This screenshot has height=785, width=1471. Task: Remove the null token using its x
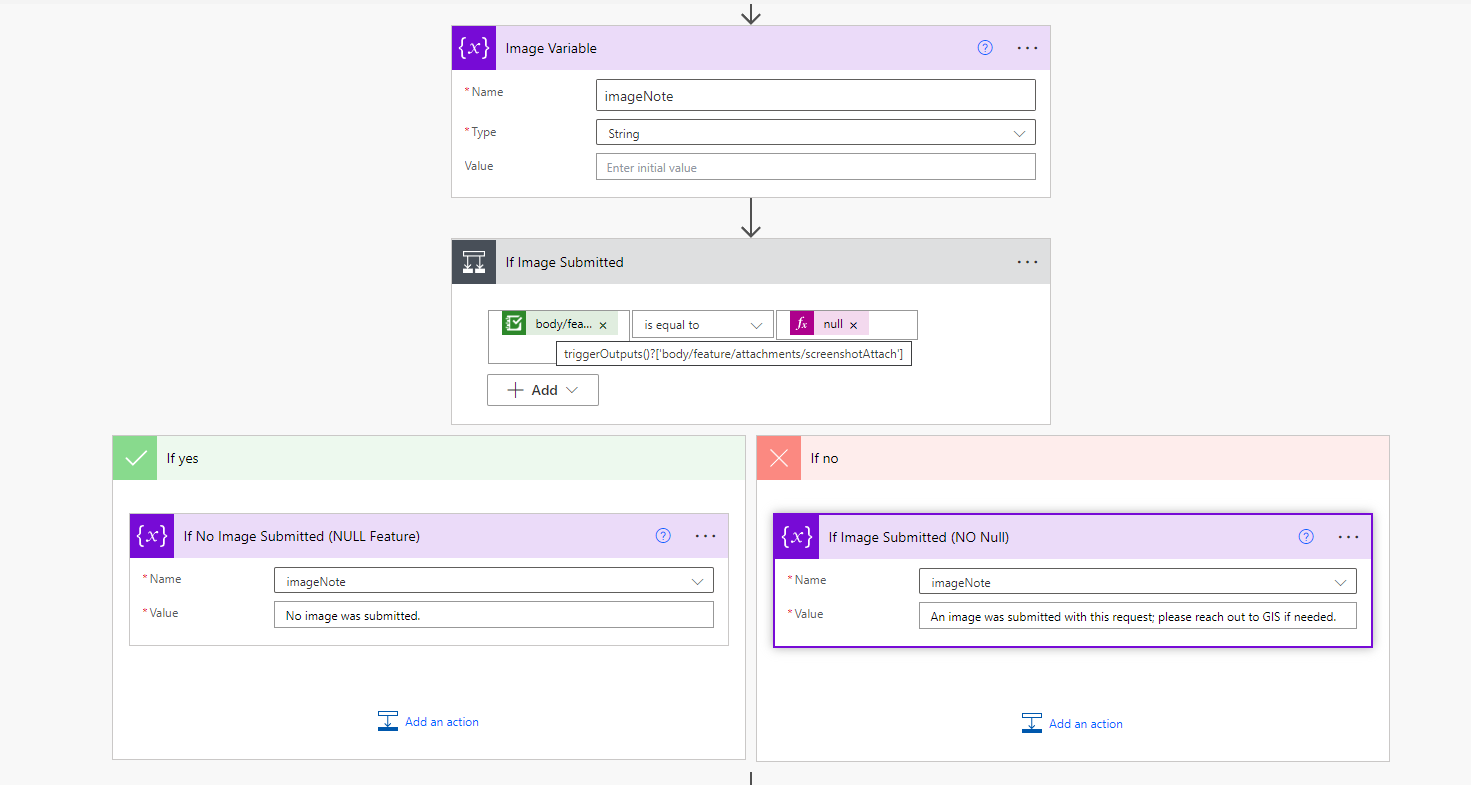pyautogui.click(x=853, y=323)
